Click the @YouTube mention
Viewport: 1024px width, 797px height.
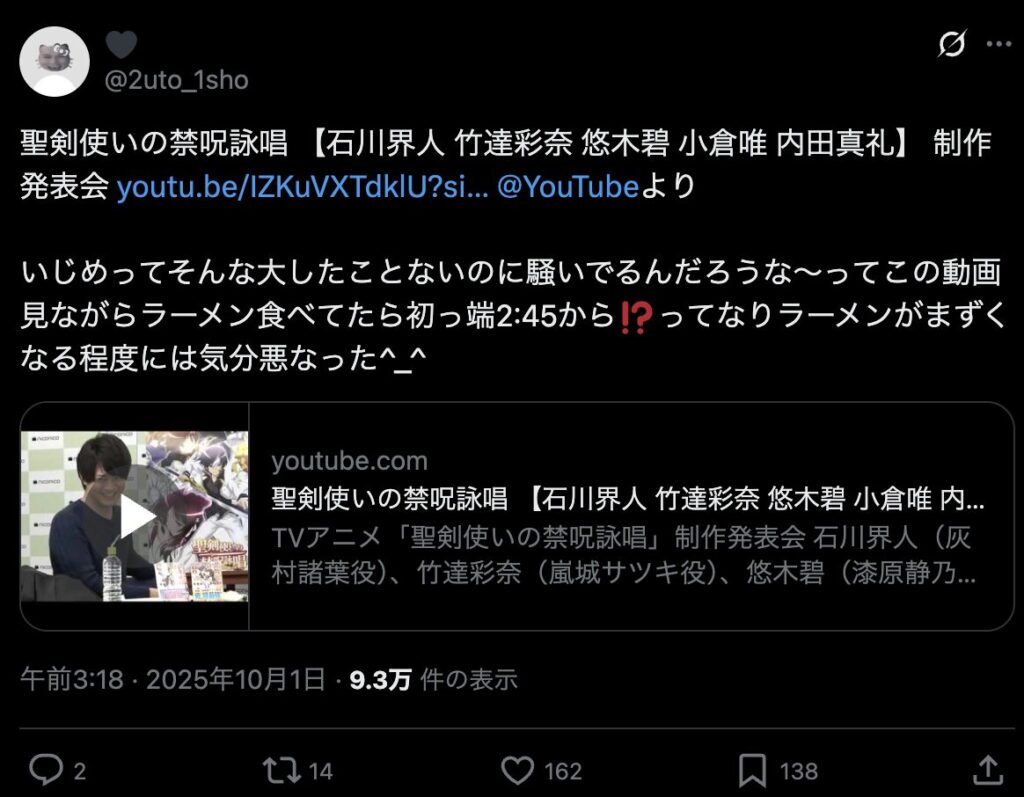(568, 187)
